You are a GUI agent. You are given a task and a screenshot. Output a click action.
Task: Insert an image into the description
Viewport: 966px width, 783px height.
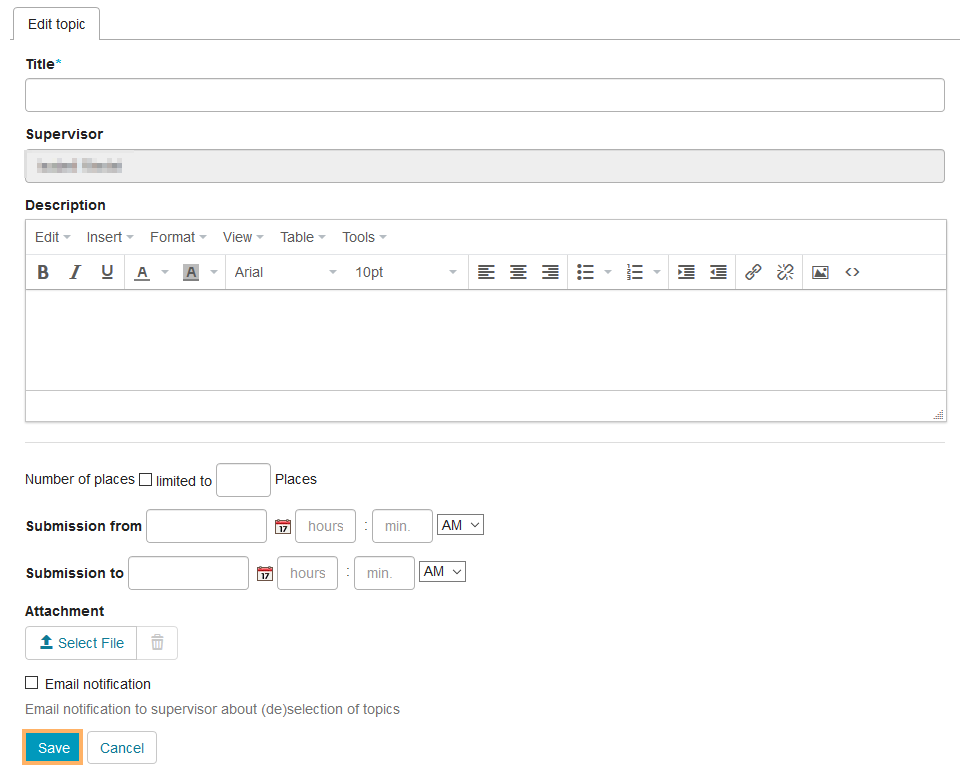click(820, 272)
